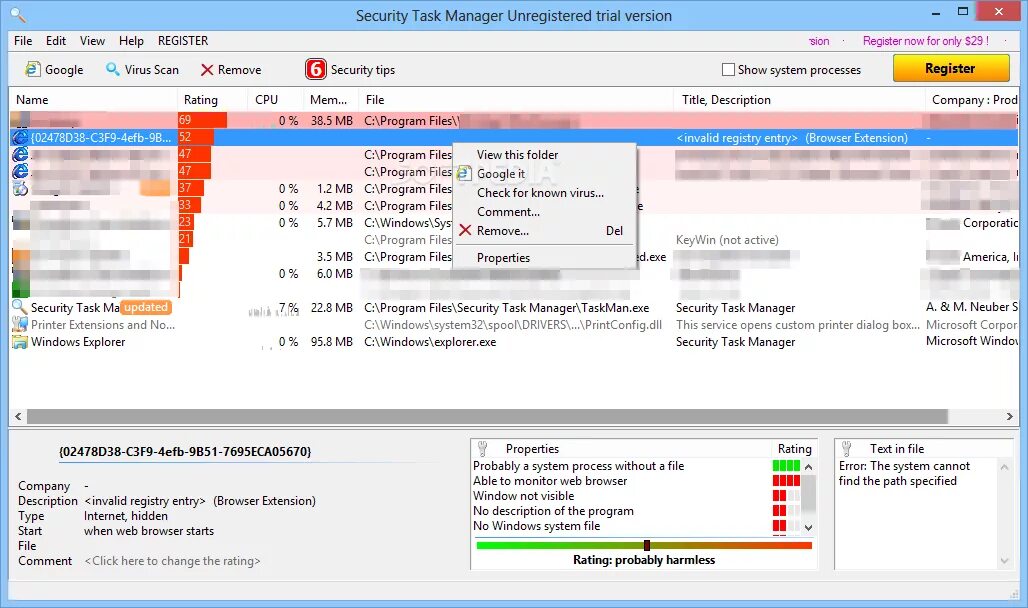Open the Help menu
The width and height of the screenshot is (1028, 608).
pos(131,41)
